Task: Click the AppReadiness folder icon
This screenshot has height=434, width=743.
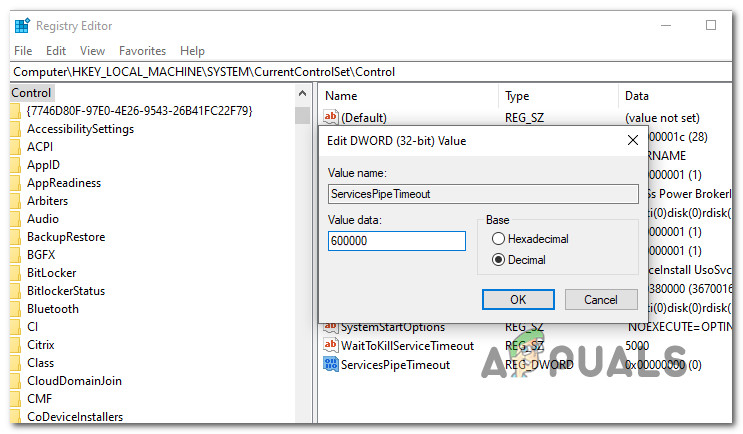Action: click(15, 183)
